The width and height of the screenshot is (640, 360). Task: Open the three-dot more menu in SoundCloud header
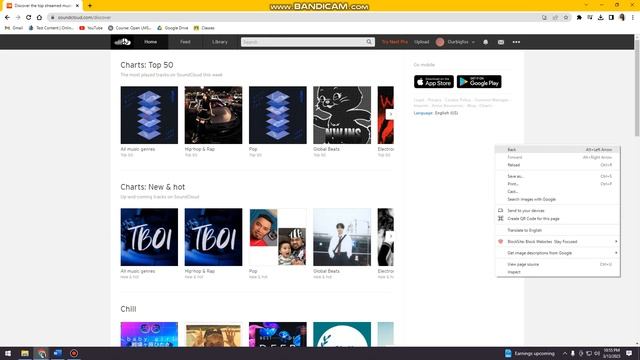pyautogui.click(x=516, y=42)
